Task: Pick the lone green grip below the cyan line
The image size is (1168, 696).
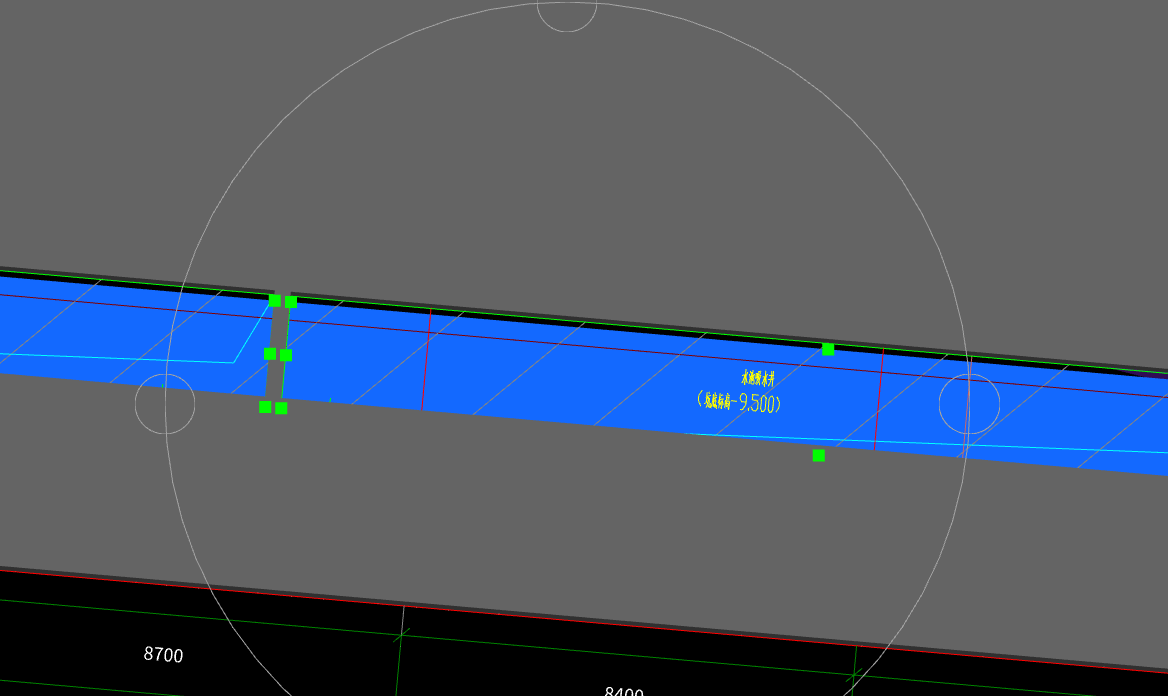Action: click(x=819, y=455)
